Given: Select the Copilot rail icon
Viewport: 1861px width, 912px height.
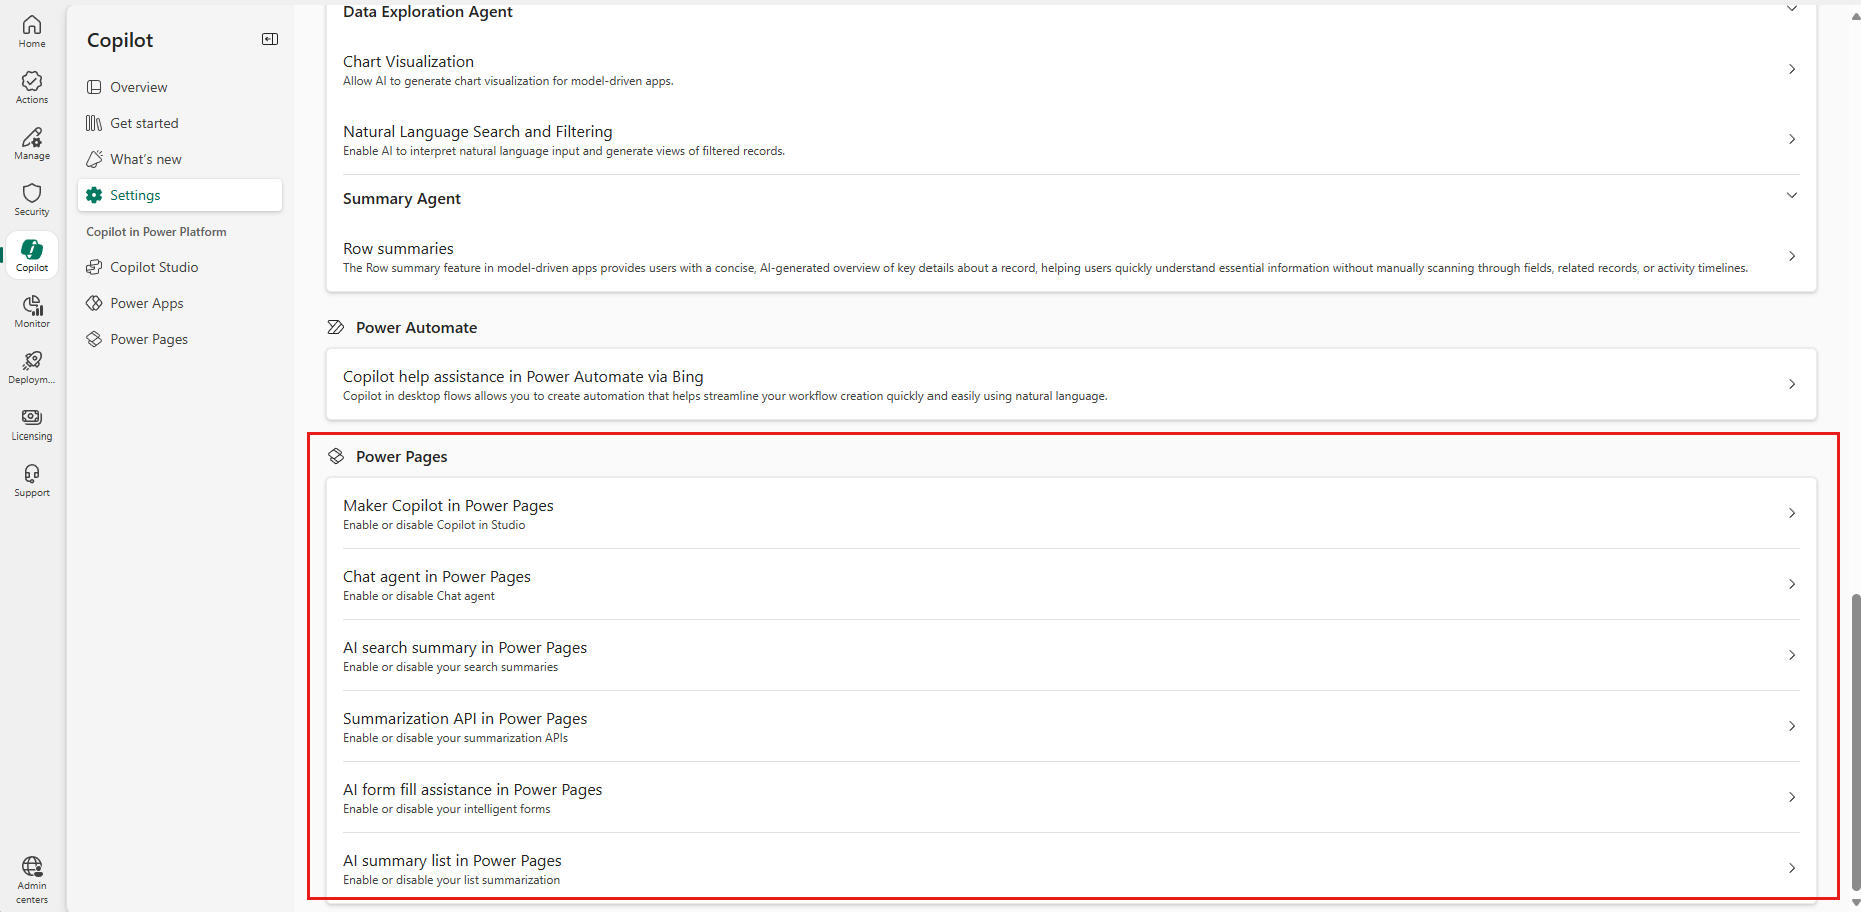Looking at the screenshot, I should click(x=32, y=255).
